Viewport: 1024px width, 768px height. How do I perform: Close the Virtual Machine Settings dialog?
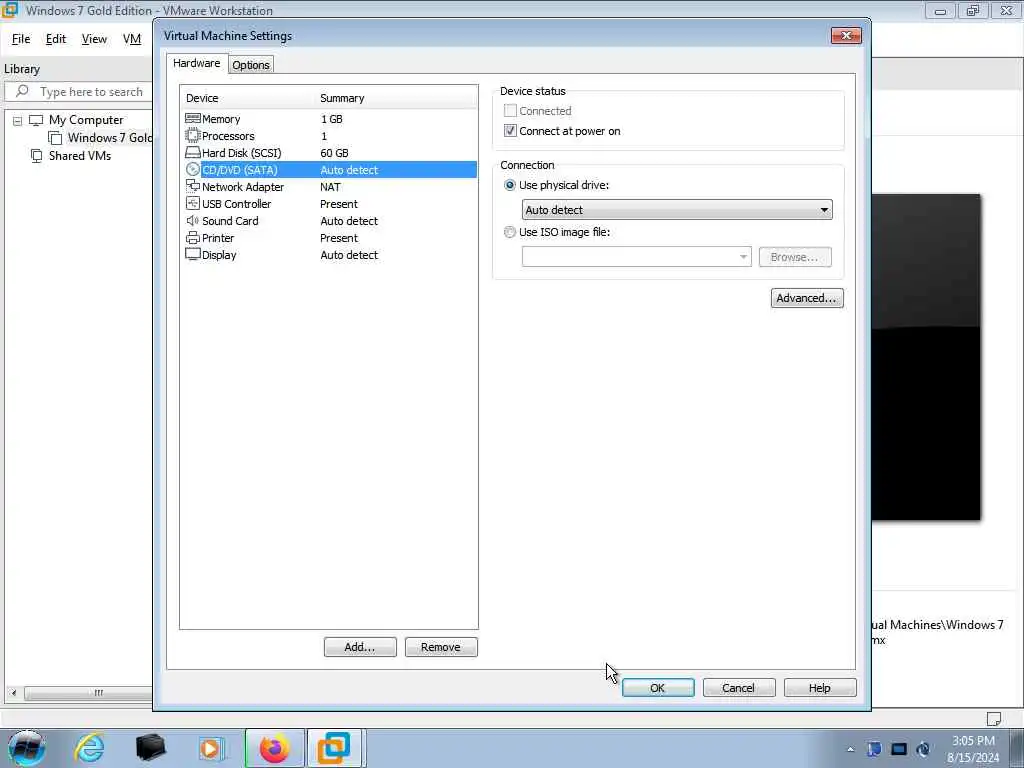[x=846, y=35]
